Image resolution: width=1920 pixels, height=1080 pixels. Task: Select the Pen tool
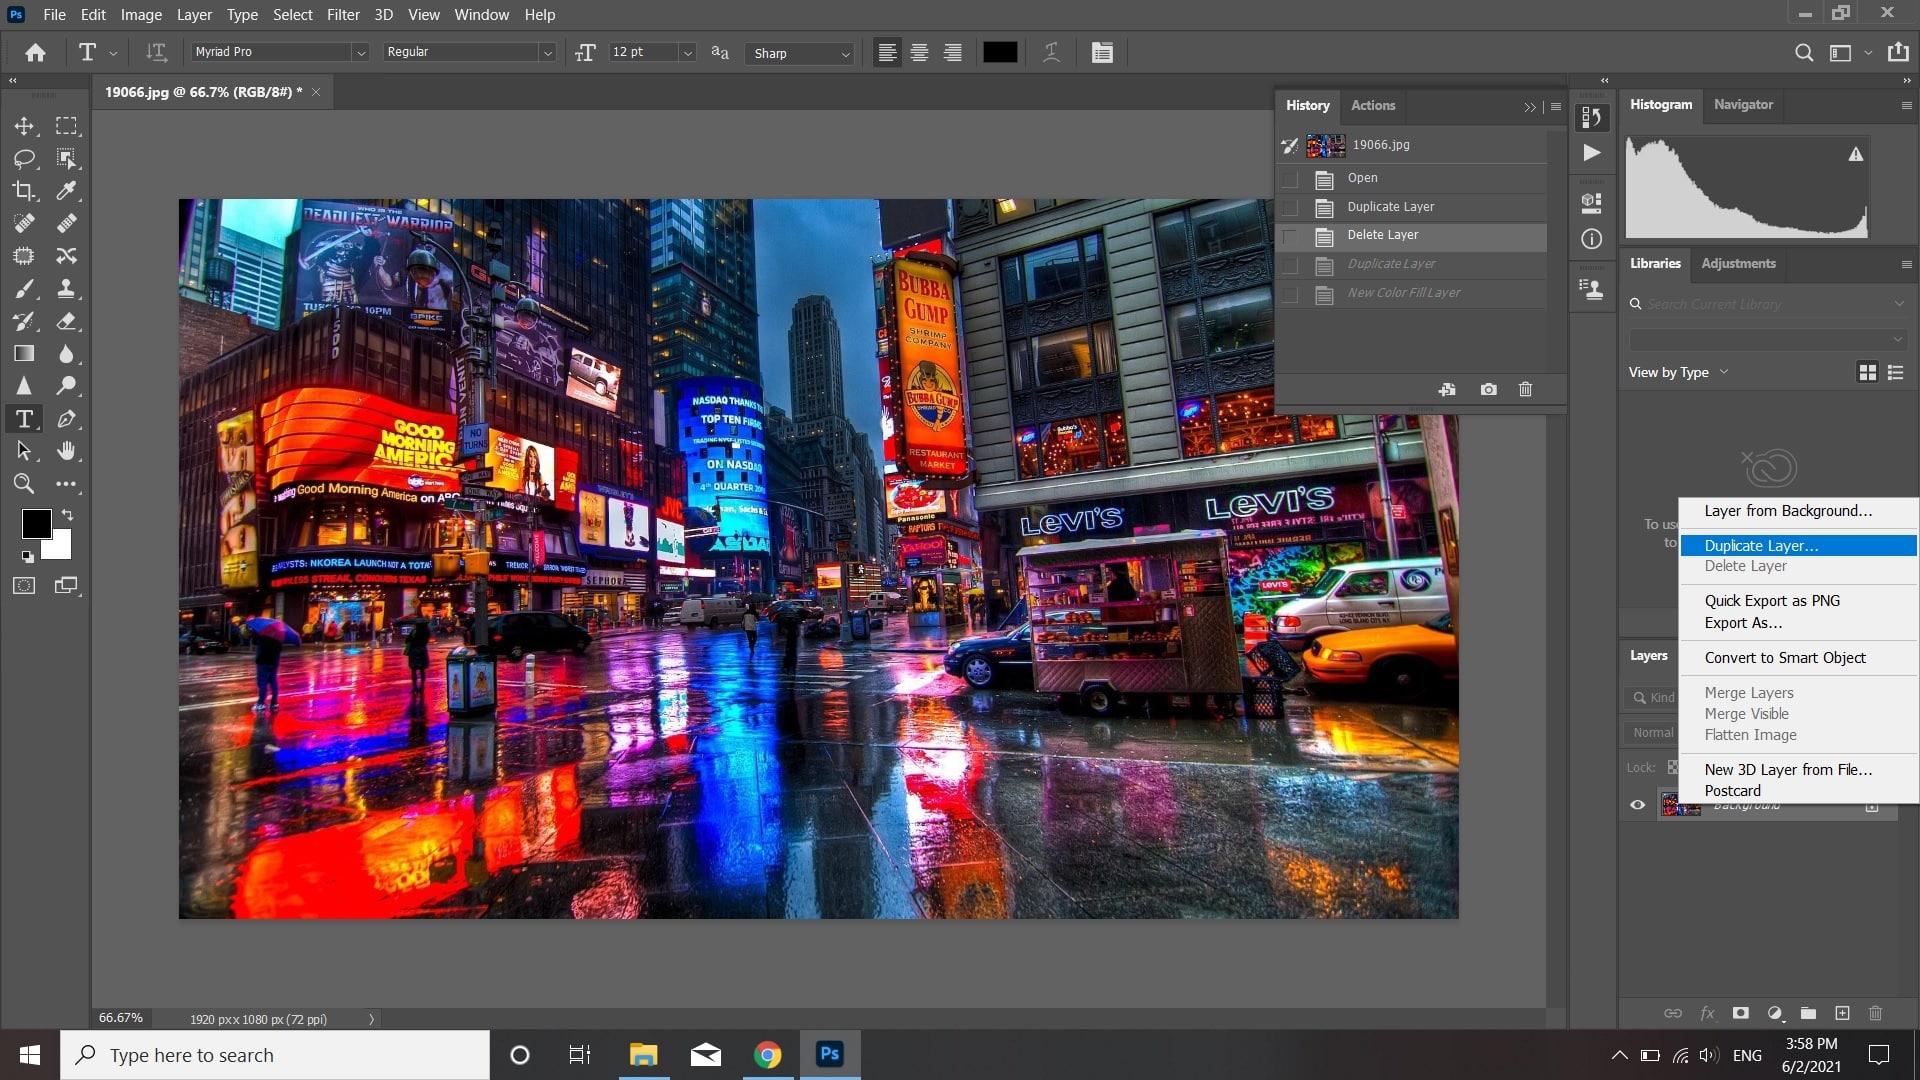pos(66,419)
